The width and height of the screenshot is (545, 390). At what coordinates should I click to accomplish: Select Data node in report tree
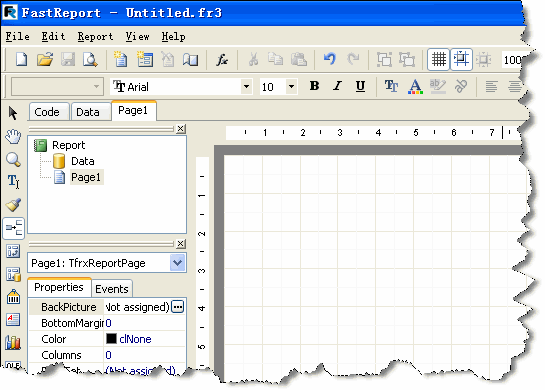[x=83, y=161]
